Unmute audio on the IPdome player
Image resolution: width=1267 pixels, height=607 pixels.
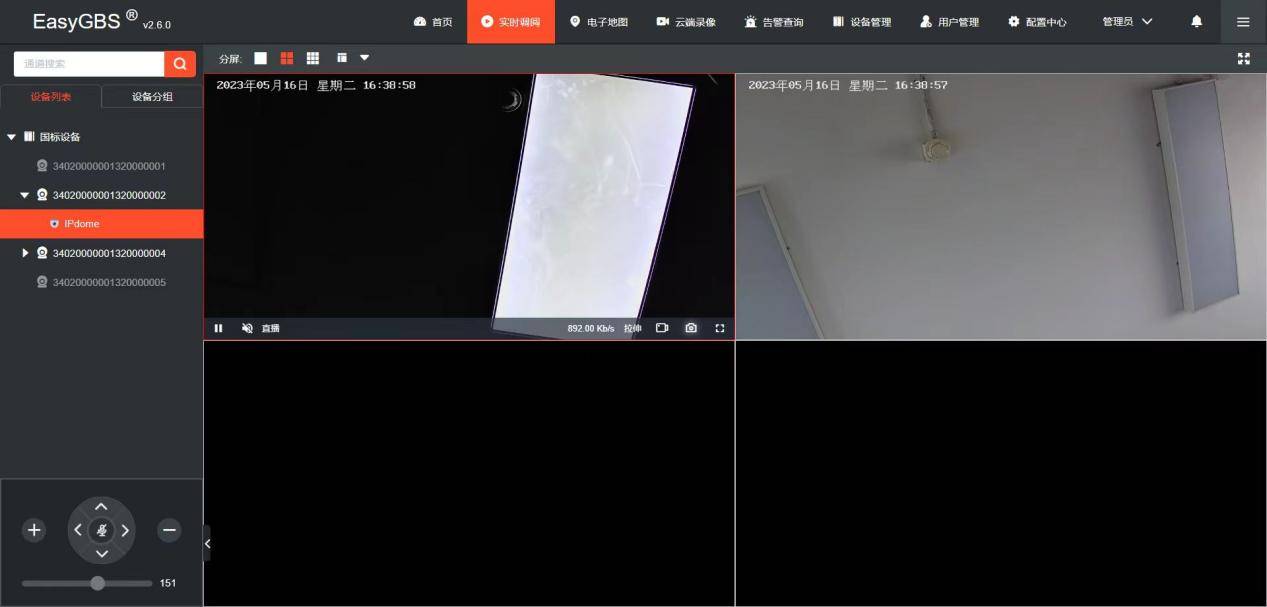coord(246,327)
